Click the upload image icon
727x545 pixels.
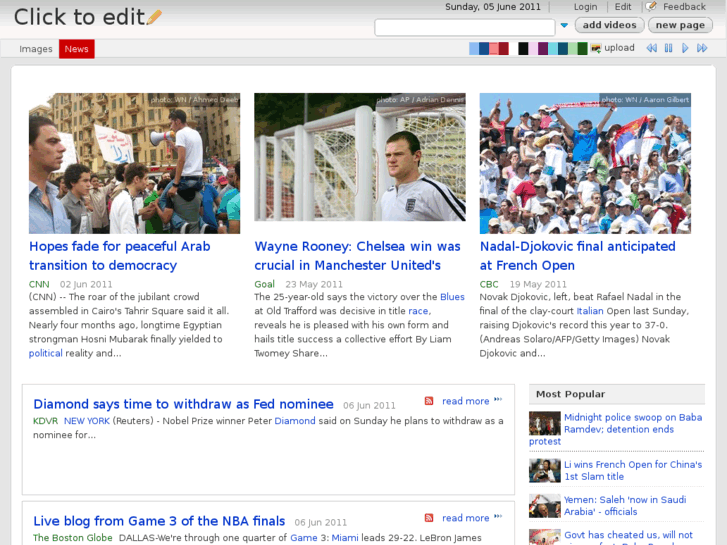[596, 48]
